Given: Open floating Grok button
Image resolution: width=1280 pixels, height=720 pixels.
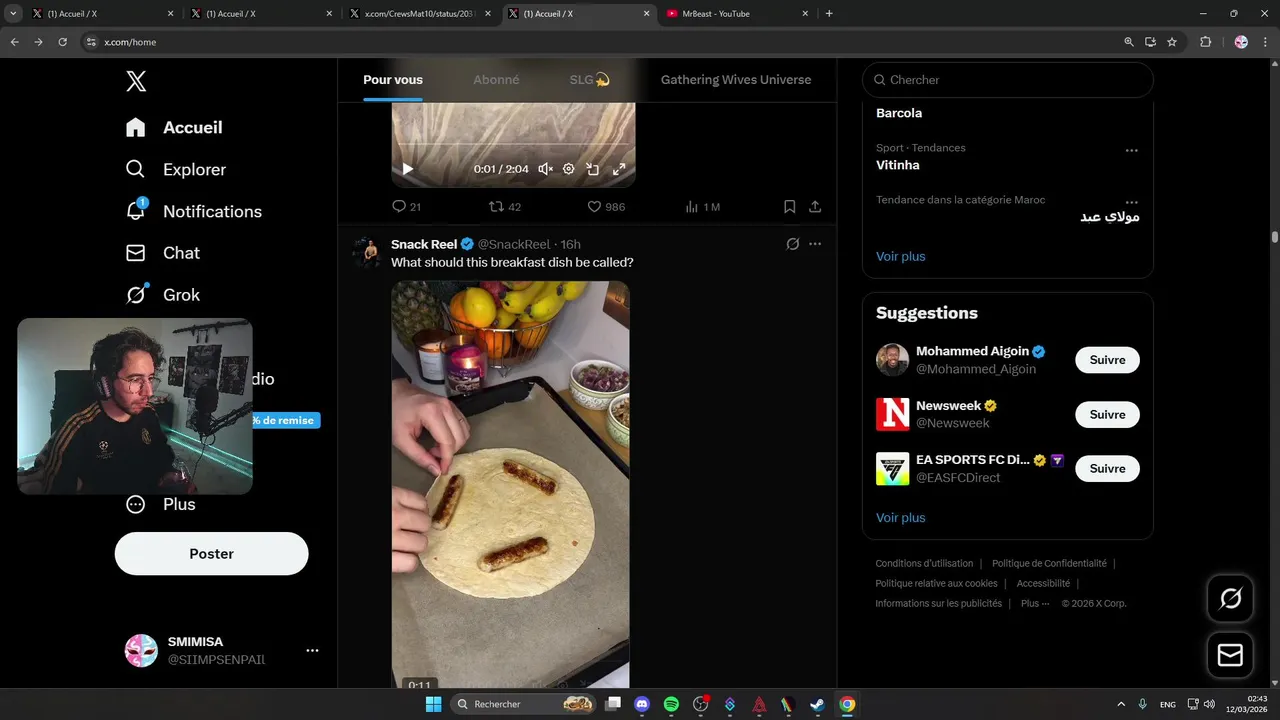Looking at the screenshot, I should (x=1230, y=598).
